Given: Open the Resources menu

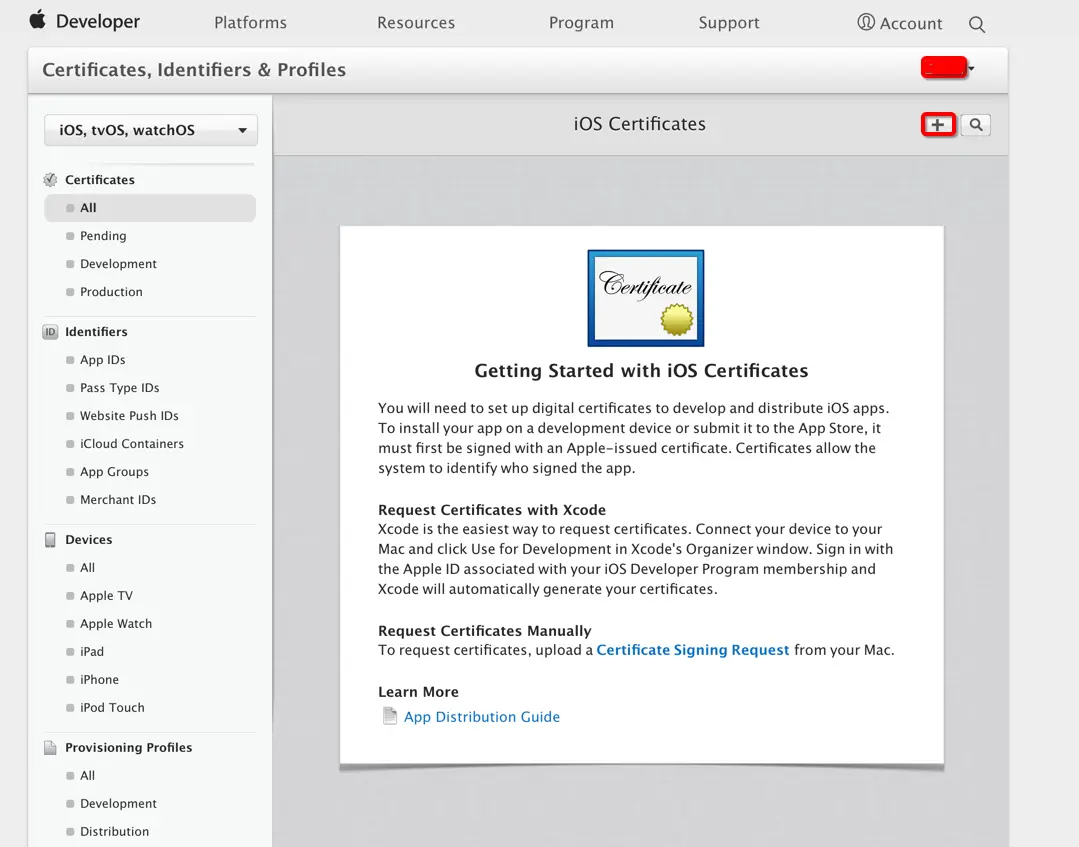Looking at the screenshot, I should click(416, 23).
